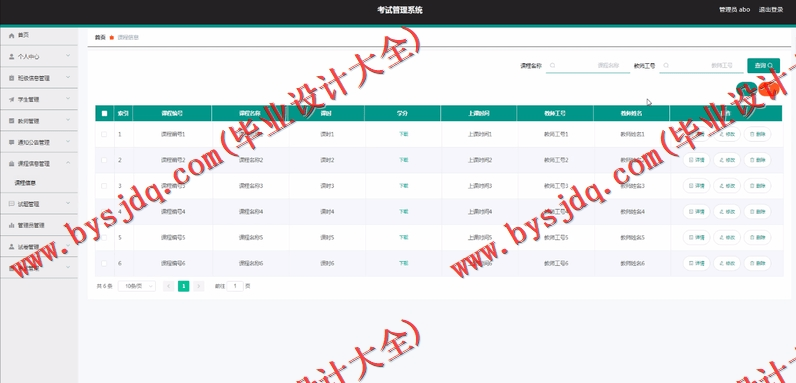Click 下载 link in row 课程编号1
This screenshot has height=383, width=796.
[x=403, y=135]
